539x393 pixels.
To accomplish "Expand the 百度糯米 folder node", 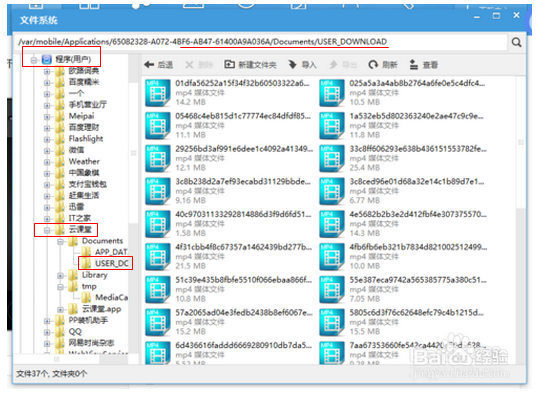I will click(x=47, y=83).
